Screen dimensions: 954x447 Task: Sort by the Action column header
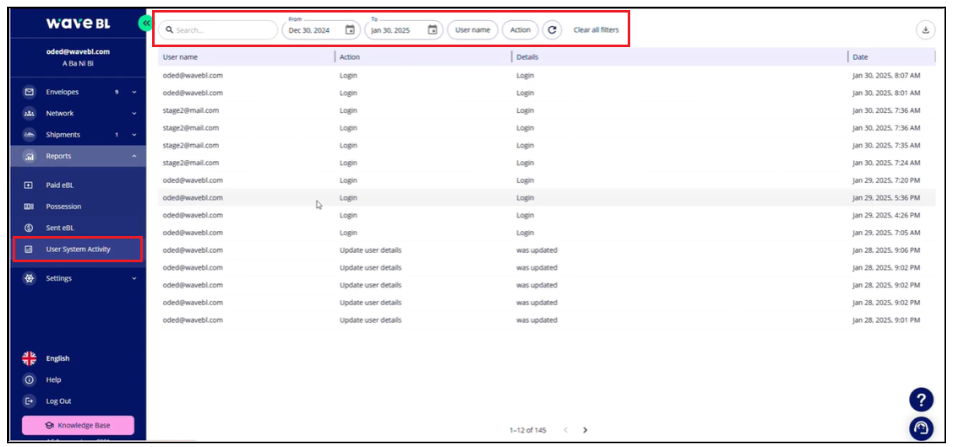[349, 57]
